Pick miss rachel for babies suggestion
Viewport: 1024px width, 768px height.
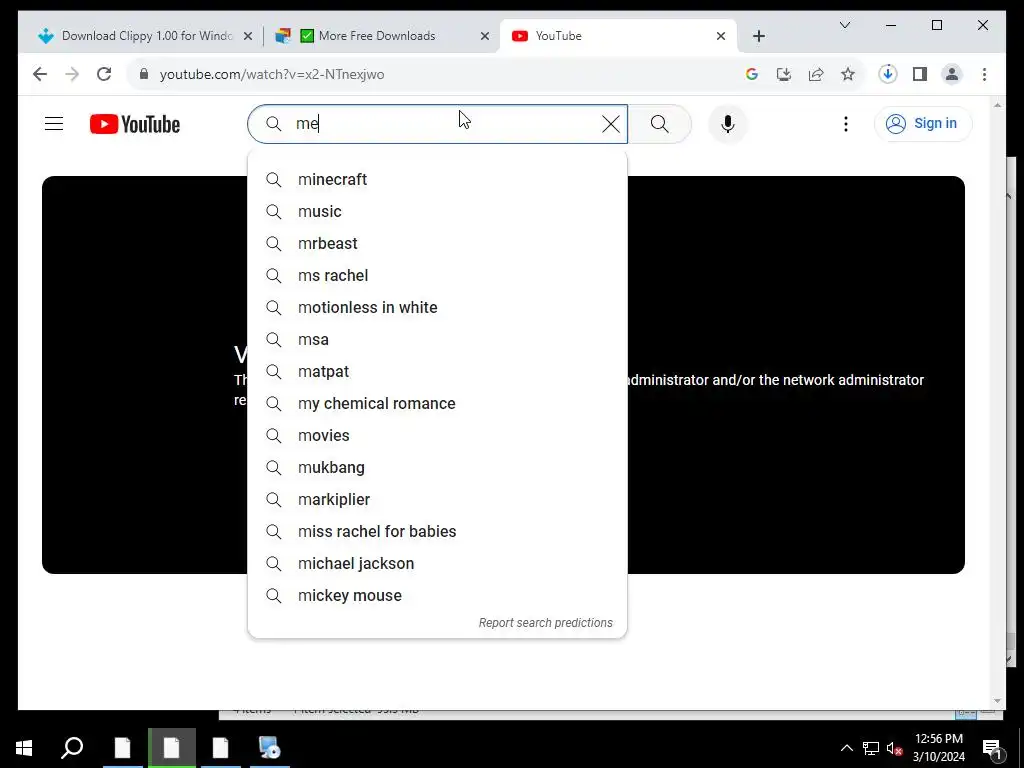click(438, 532)
